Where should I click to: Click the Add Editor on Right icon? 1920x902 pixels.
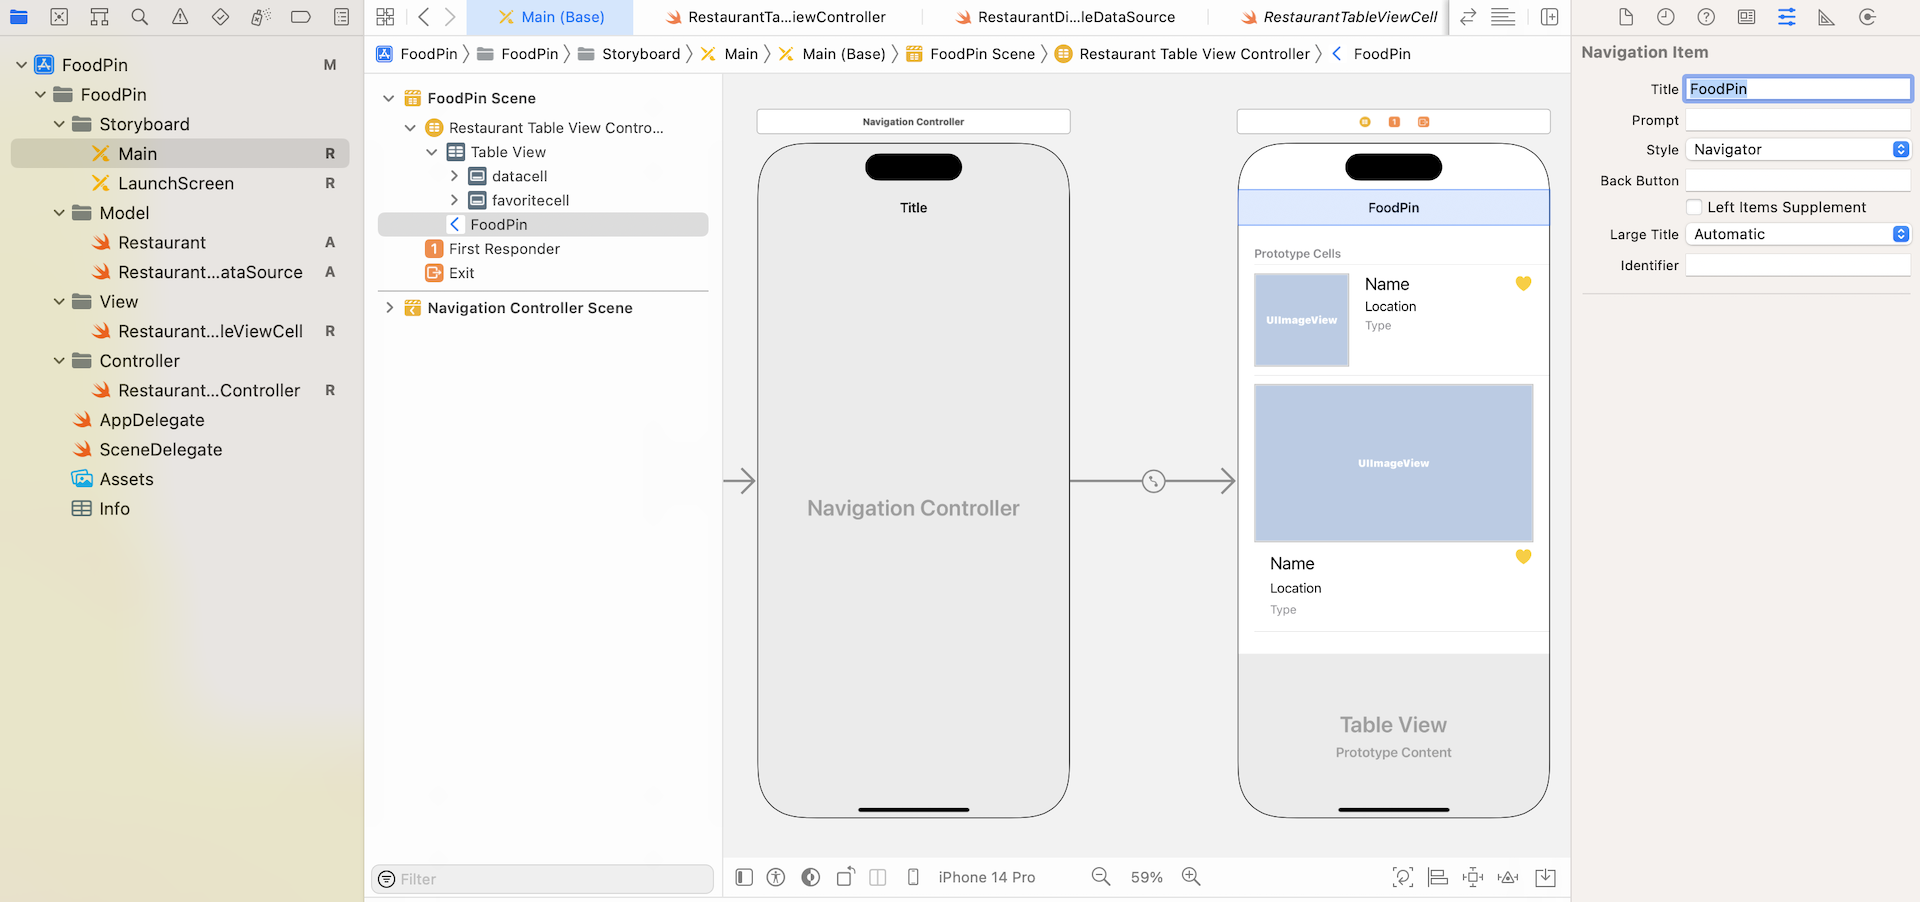[x=1549, y=17]
